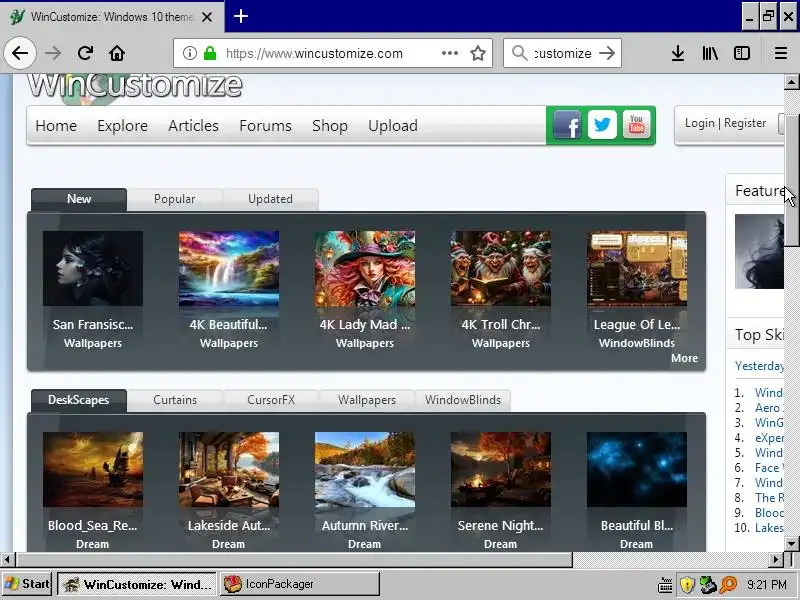Screen dimensions: 800x600
Task: Open the Home navigation item
Action: 56,126
